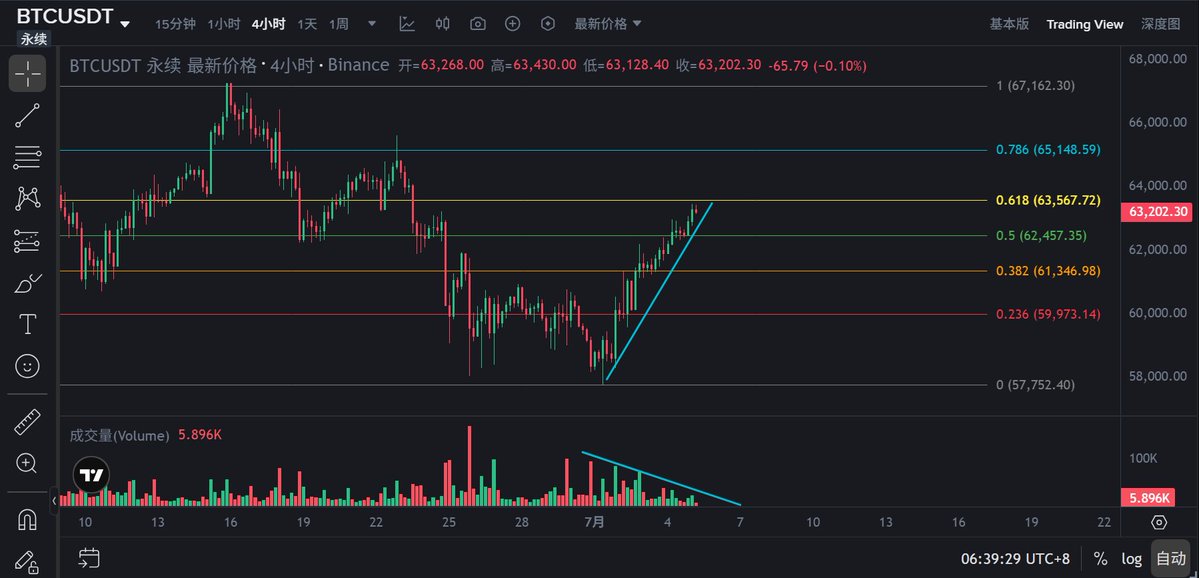Select the text annotation tool

pyautogui.click(x=28, y=324)
